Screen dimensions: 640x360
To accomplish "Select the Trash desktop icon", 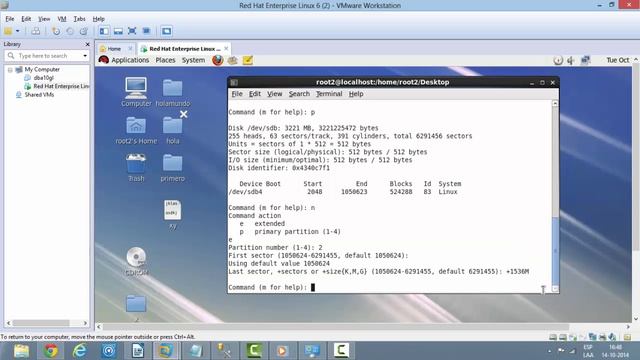I will 136,168.
